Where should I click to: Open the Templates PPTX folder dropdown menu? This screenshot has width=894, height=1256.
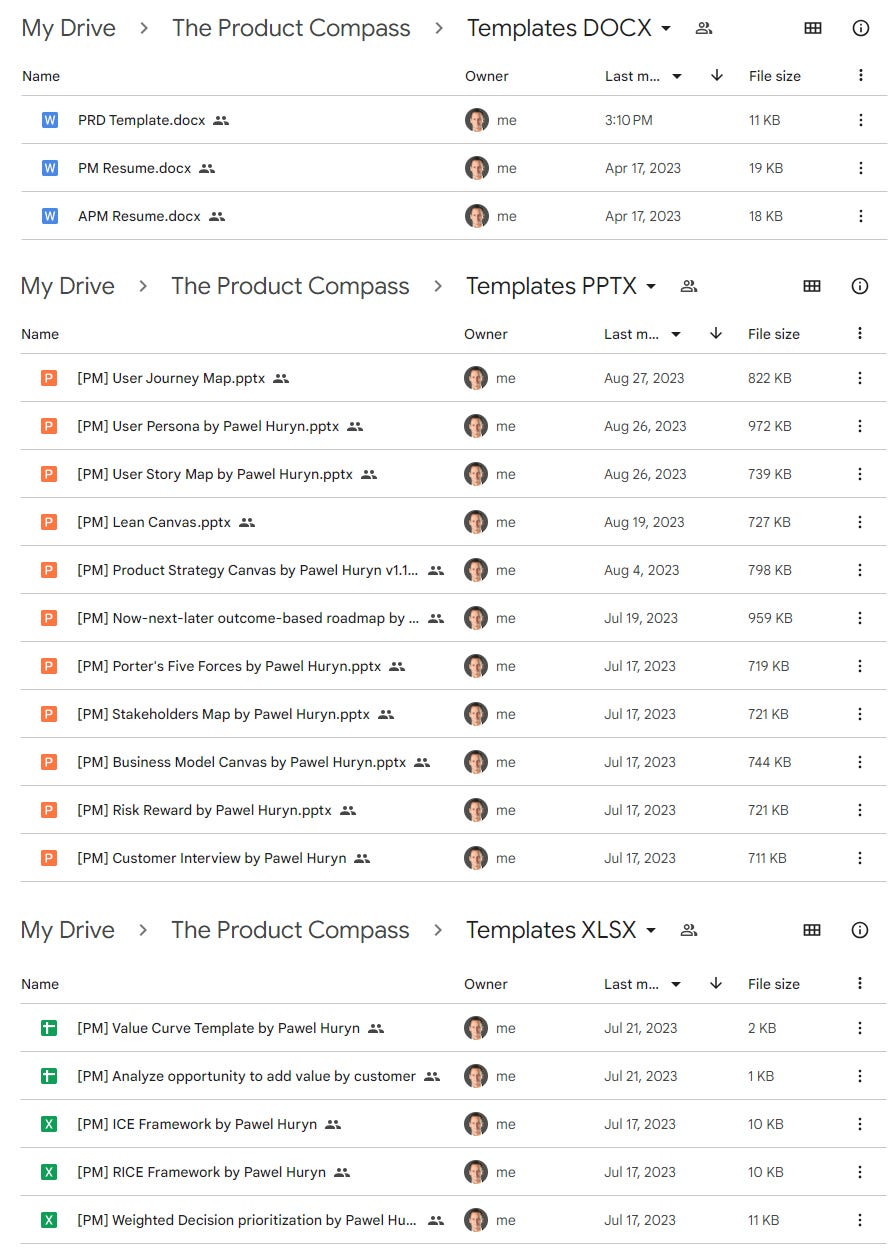pos(651,287)
